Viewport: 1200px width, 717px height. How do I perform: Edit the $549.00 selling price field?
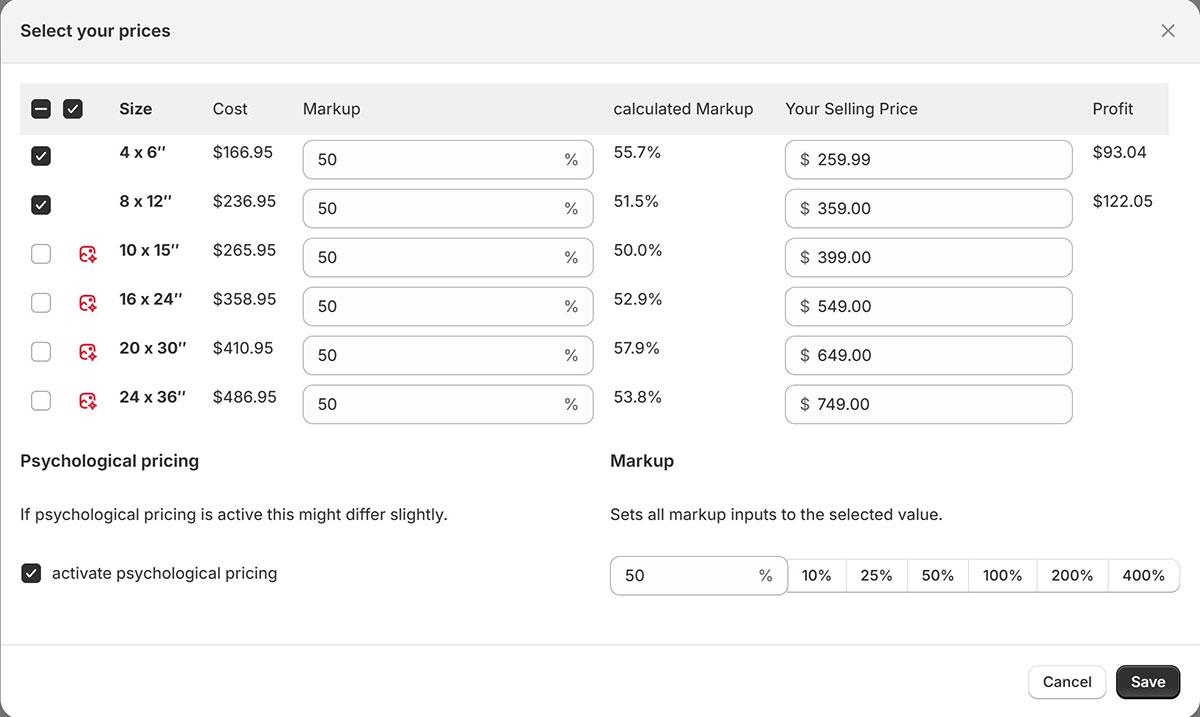coord(929,307)
